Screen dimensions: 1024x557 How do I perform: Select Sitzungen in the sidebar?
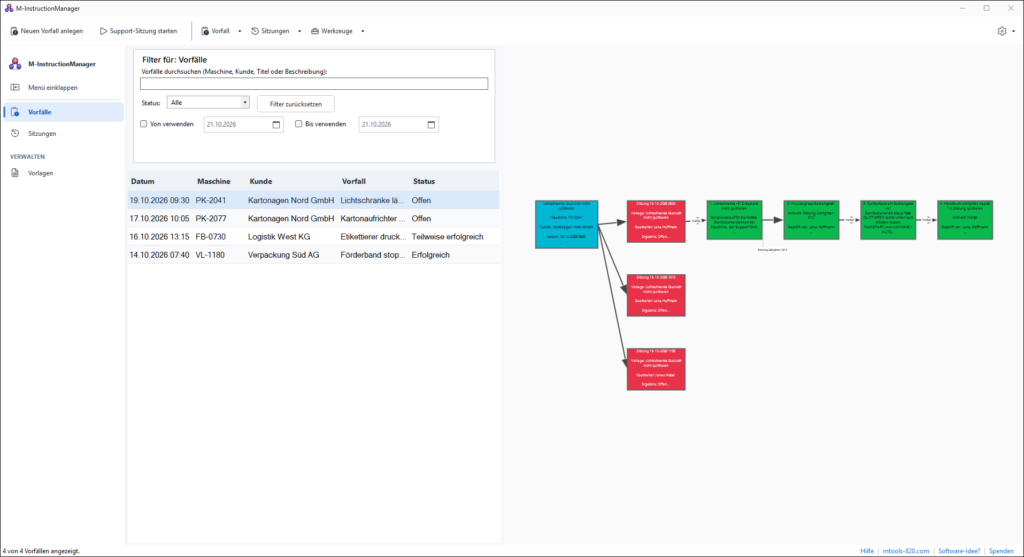point(63,133)
